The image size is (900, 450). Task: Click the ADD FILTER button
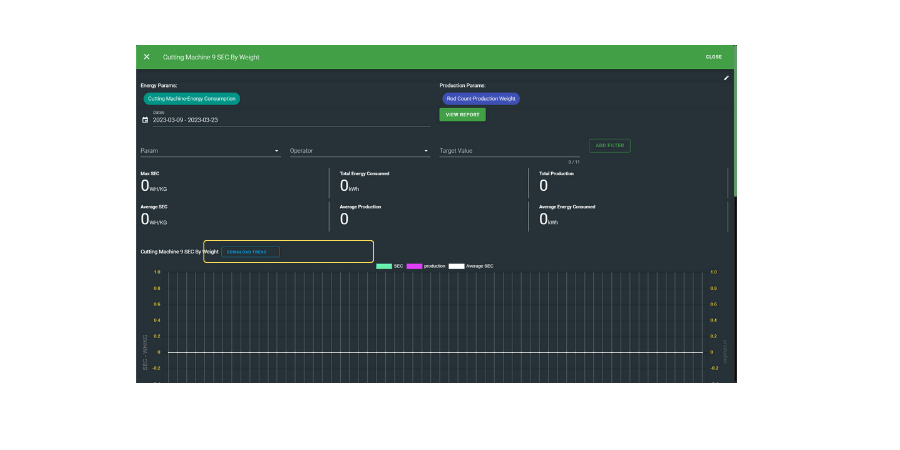(x=610, y=146)
